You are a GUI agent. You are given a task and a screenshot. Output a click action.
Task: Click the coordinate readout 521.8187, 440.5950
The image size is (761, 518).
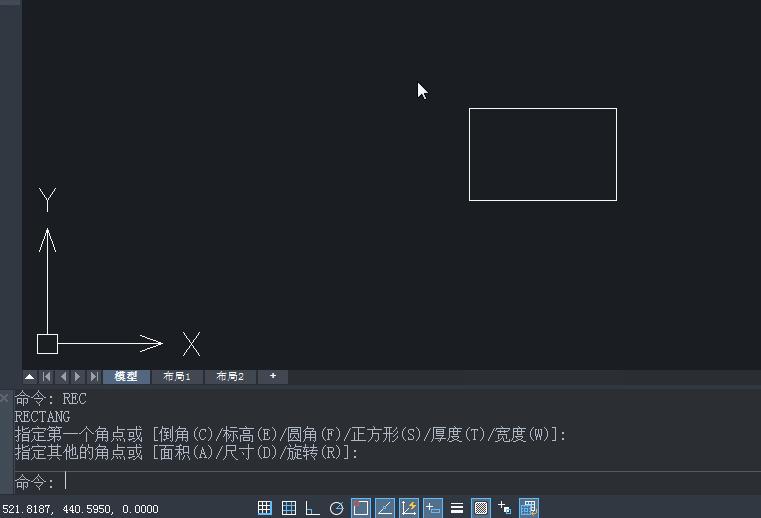[81, 509]
